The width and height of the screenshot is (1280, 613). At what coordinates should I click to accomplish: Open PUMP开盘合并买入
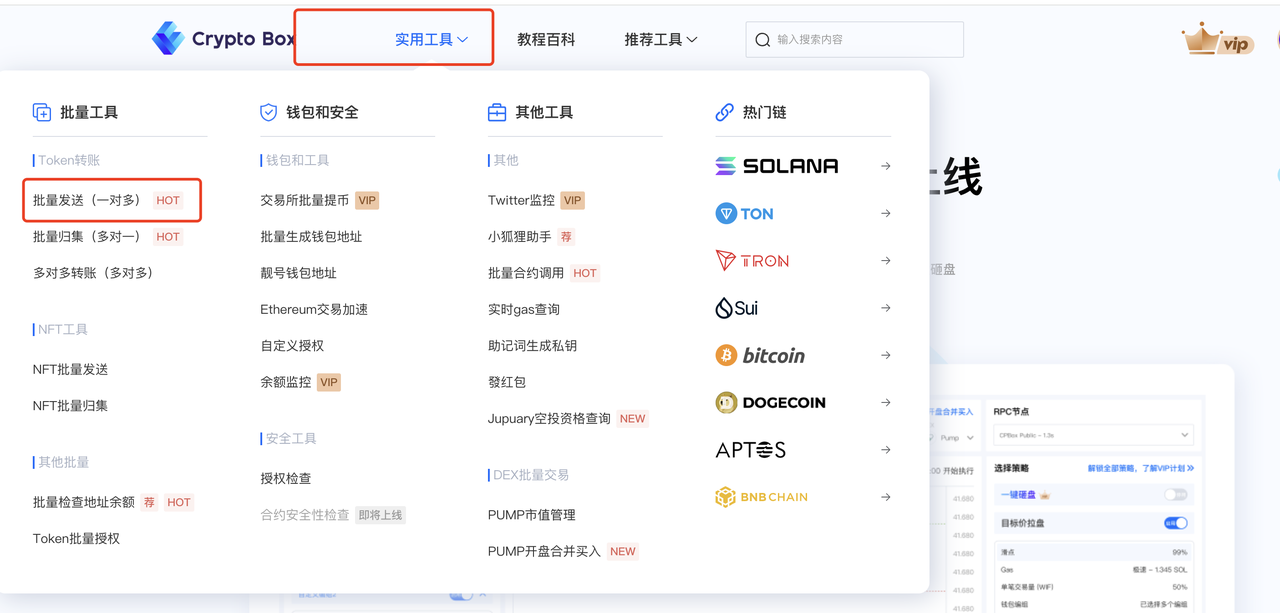(544, 551)
